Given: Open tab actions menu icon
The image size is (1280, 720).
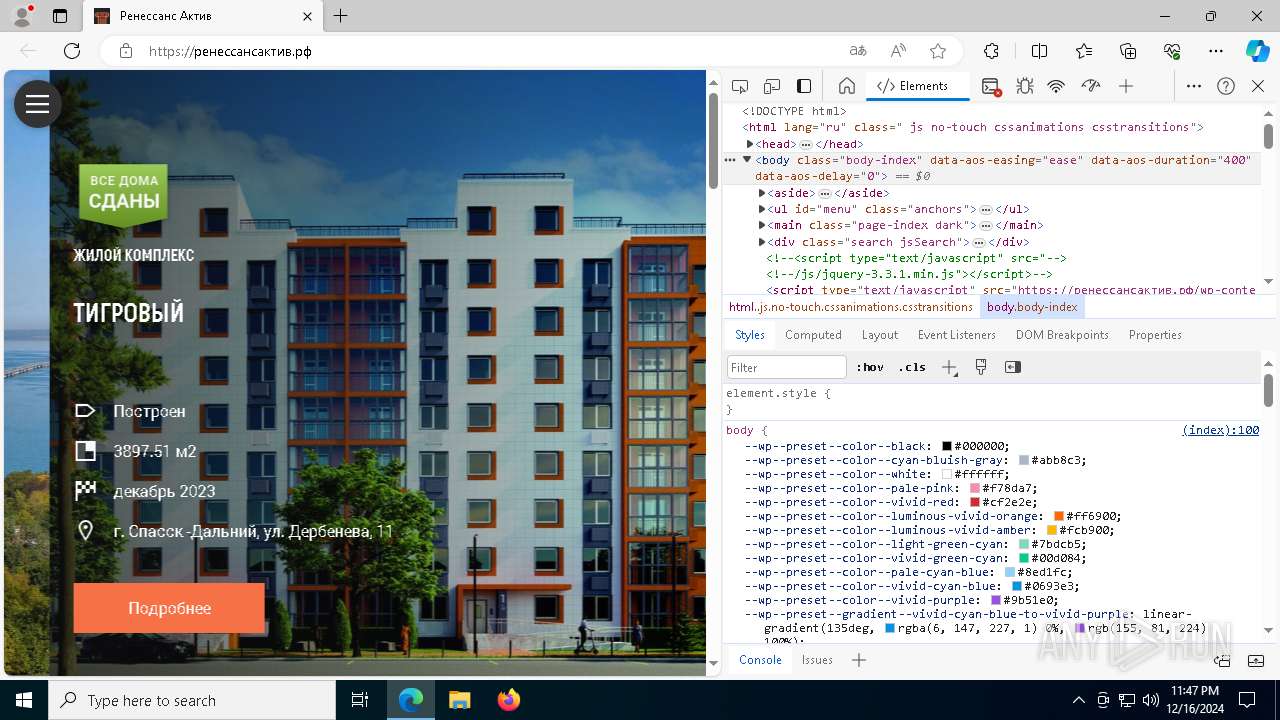Looking at the screenshot, I should point(60,16).
